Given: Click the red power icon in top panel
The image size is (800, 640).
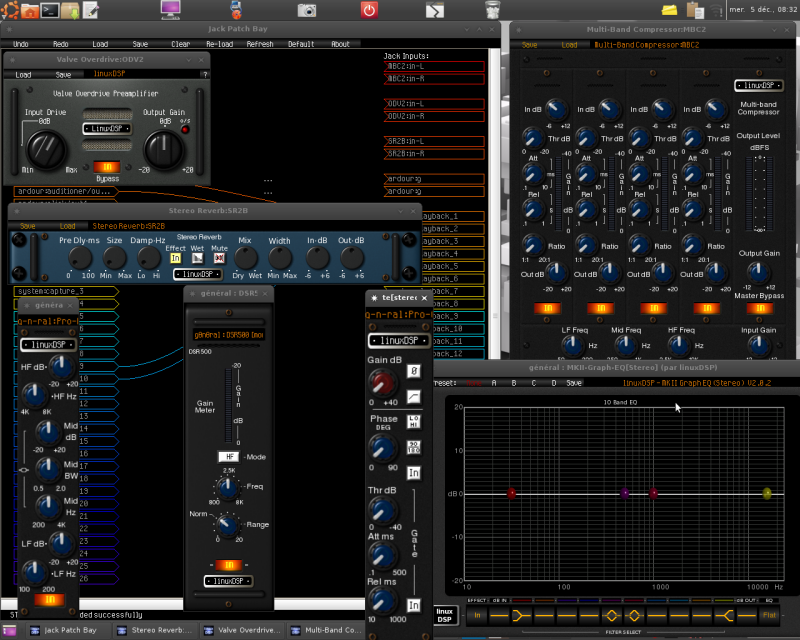Looking at the screenshot, I should click(369, 11).
